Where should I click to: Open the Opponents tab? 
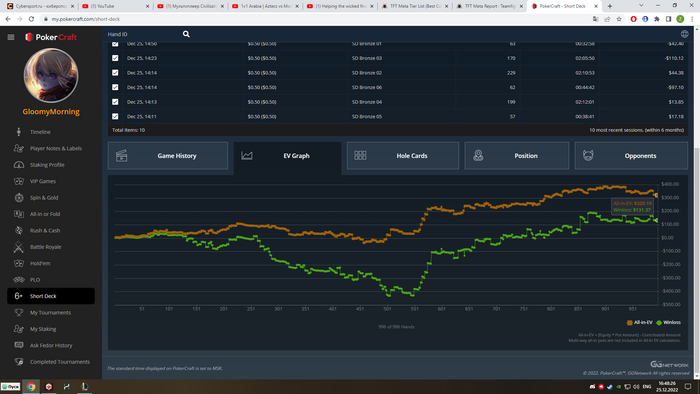tap(631, 156)
